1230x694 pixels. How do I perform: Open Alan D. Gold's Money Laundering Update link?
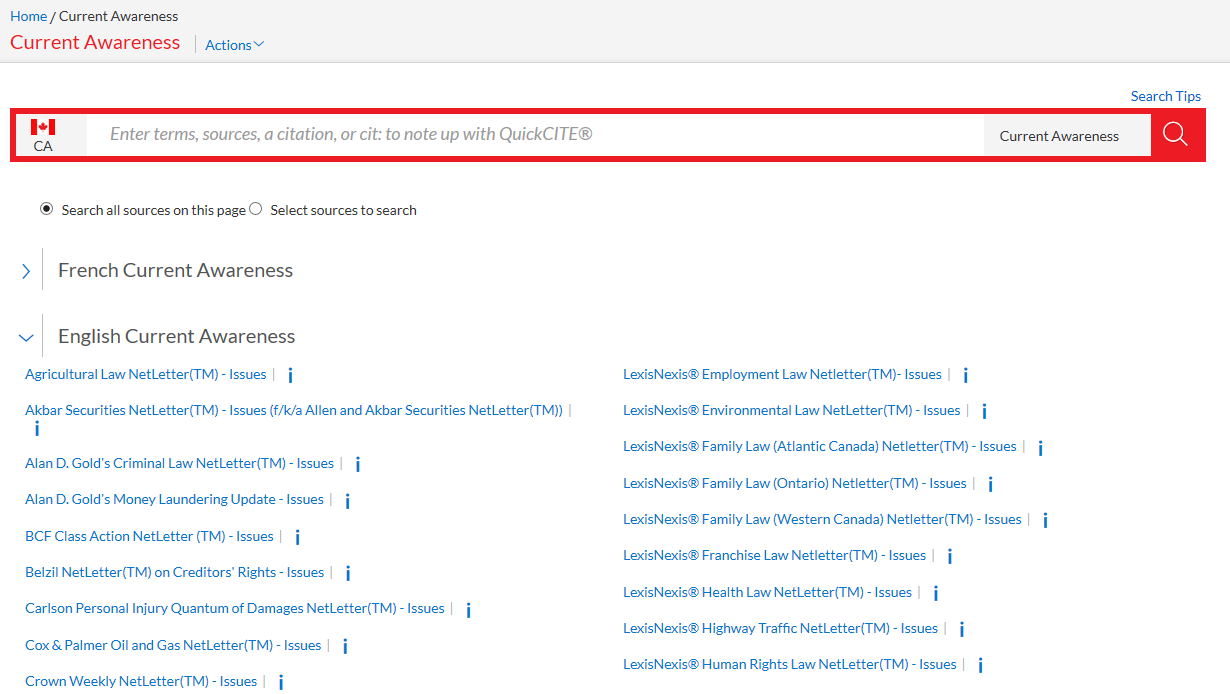(x=174, y=499)
